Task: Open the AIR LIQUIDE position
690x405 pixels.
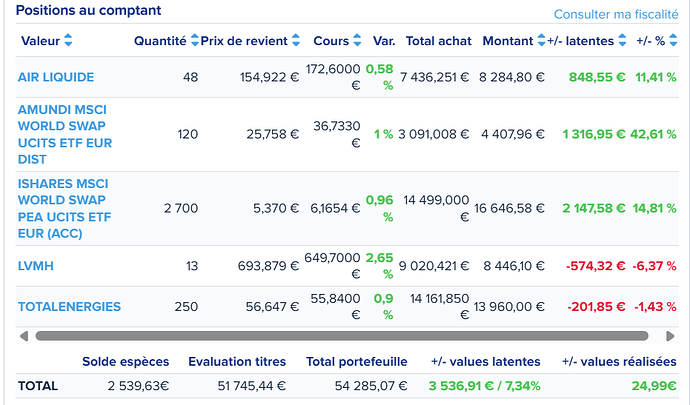Action: pyautogui.click(x=54, y=77)
